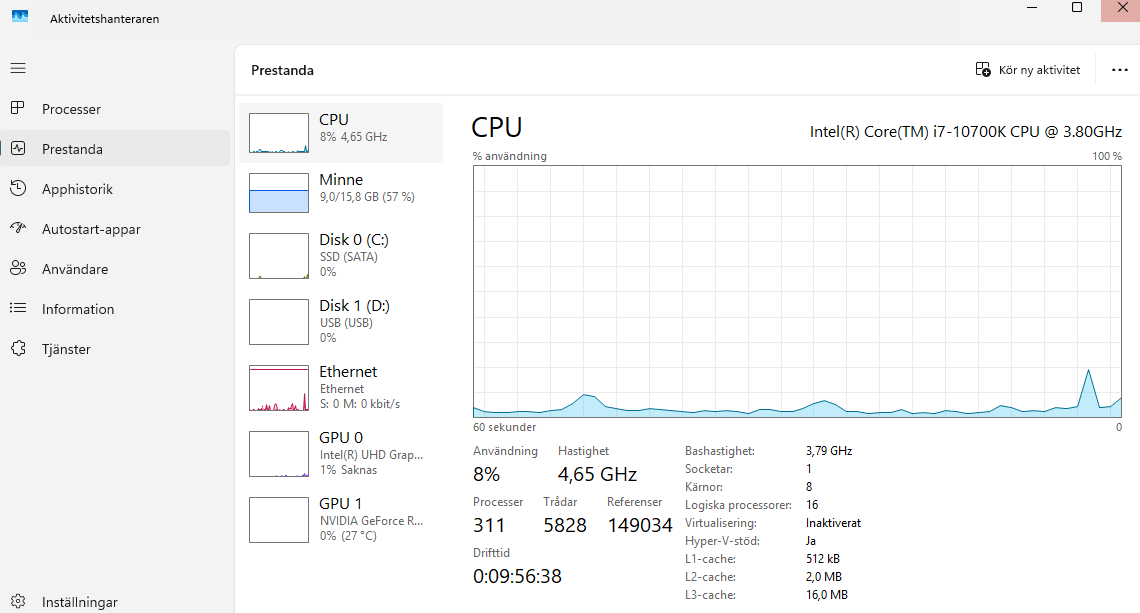Click the Användare people icon
Viewport: 1140px width, 613px height.
[x=18, y=268]
